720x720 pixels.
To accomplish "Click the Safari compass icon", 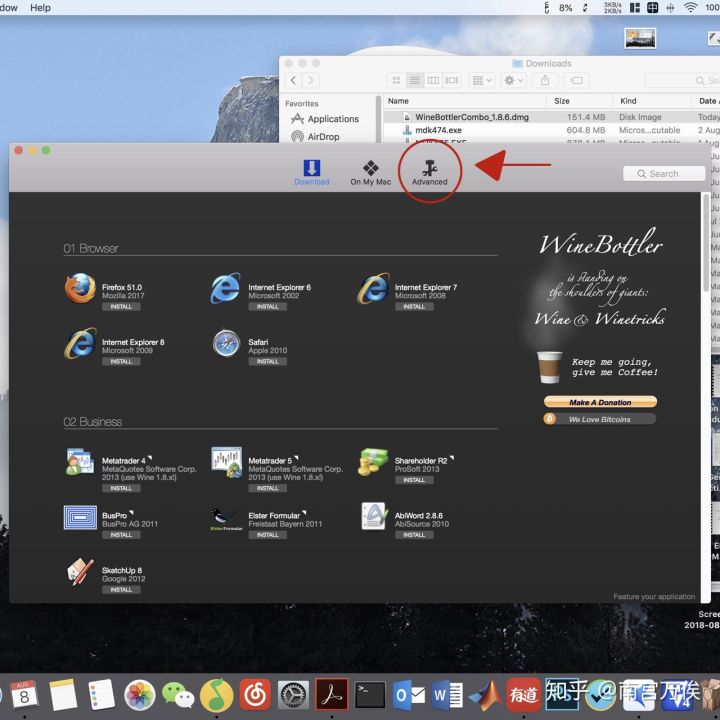I will pos(226,343).
